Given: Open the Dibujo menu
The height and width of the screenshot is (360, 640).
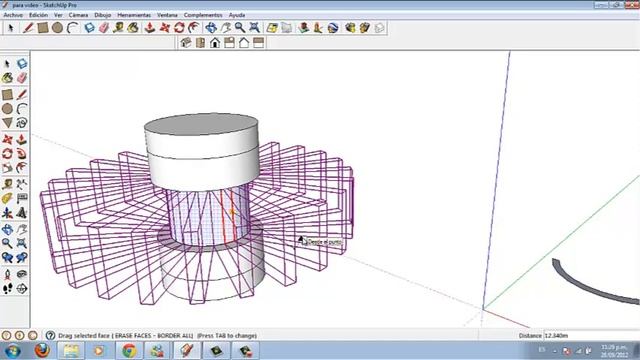Looking at the screenshot, I should tap(102, 15).
